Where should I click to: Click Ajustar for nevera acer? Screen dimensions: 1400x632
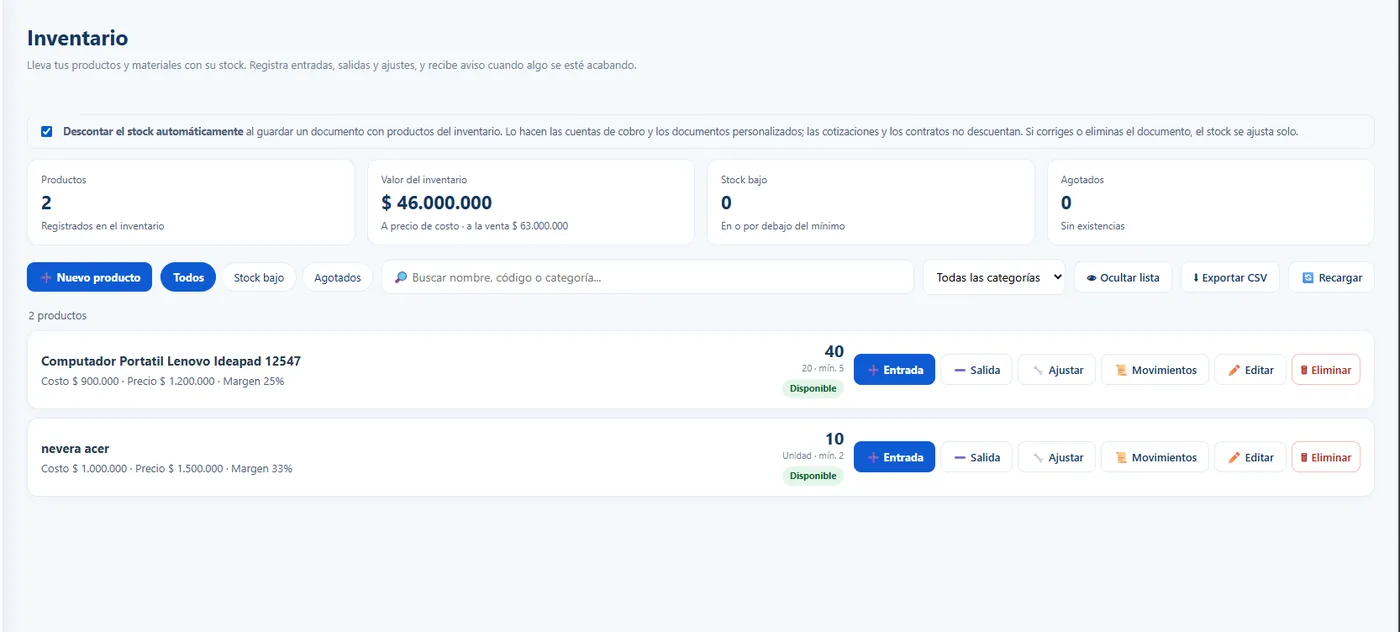click(x=1057, y=457)
